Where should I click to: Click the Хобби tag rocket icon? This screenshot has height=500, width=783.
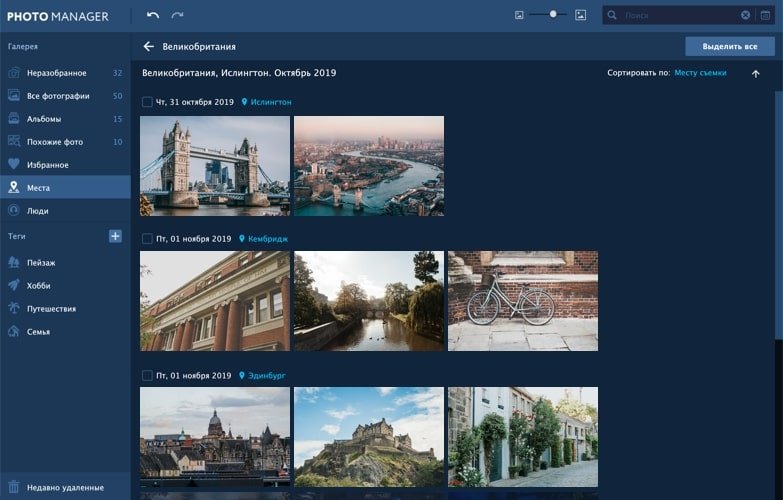point(14,285)
